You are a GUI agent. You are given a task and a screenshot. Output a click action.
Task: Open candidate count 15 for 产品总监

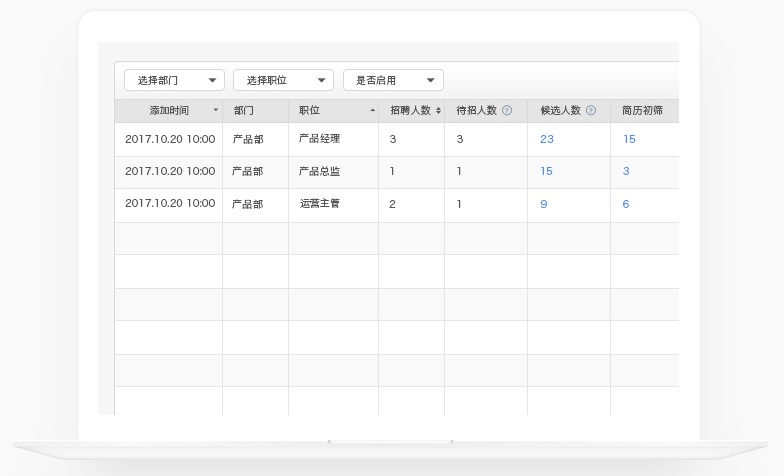(546, 171)
